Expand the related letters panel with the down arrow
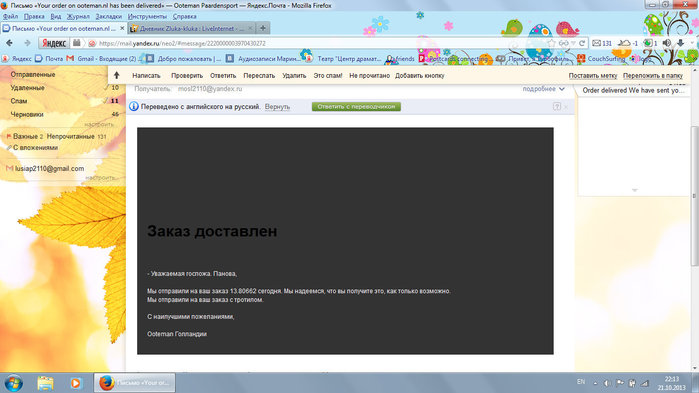This screenshot has height=393, width=699. pyautogui.click(x=634, y=190)
